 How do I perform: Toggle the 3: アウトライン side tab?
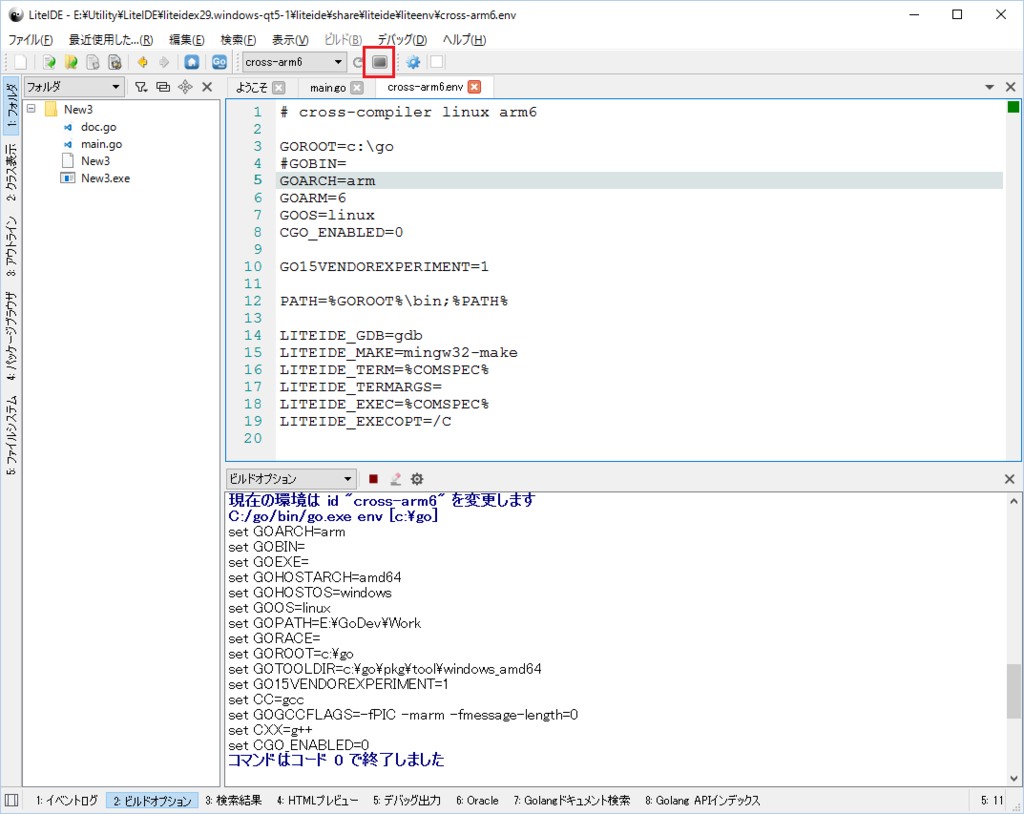(x=11, y=246)
